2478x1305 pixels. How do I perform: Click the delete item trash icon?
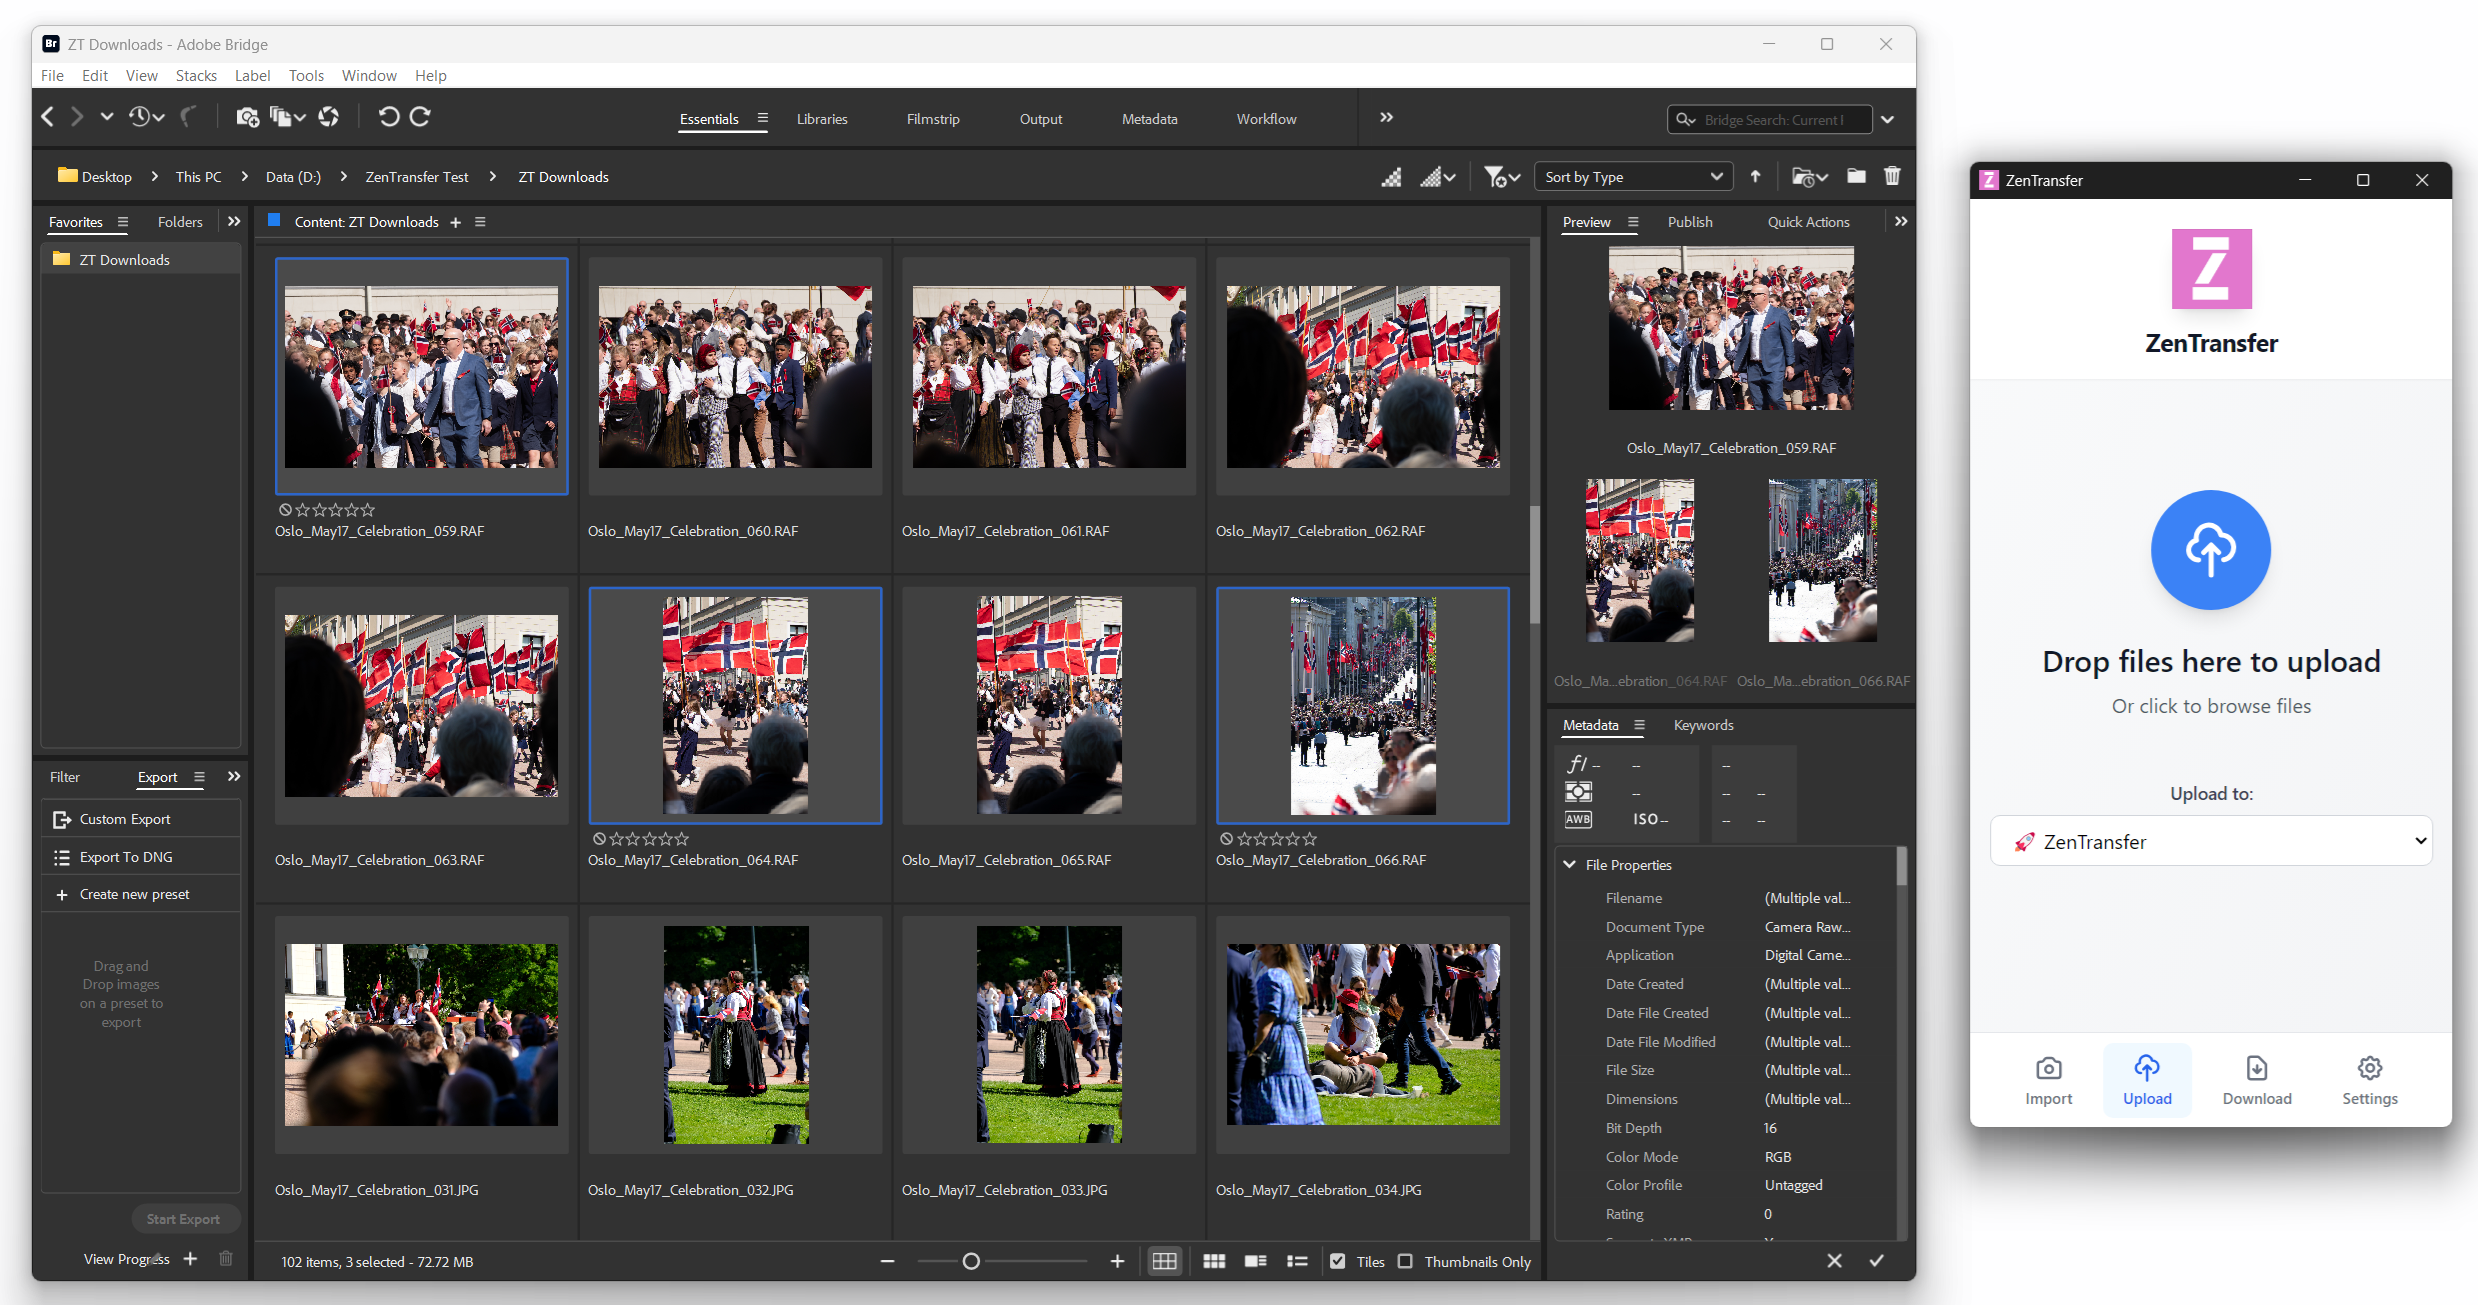(1892, 176)
